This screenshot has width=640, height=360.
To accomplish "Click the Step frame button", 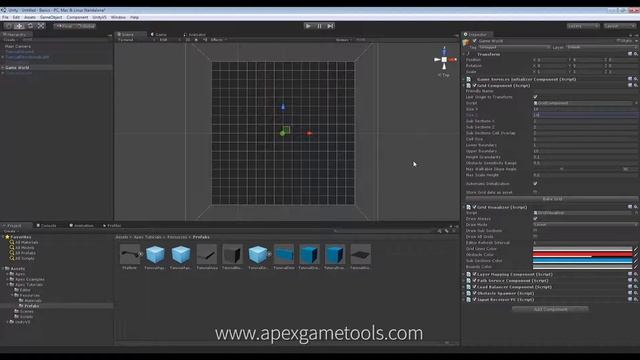I will point(331,26).
